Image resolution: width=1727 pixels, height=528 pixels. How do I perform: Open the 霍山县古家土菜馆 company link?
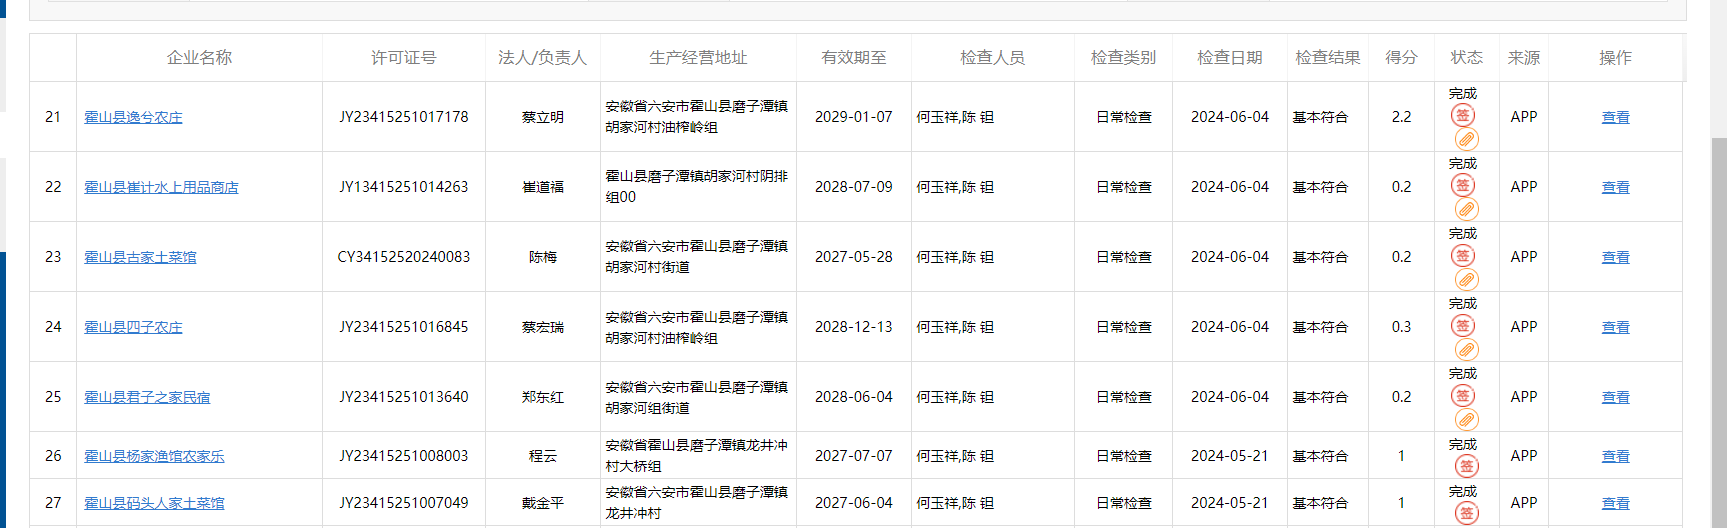pyautogui.click(x=140, y=257)
